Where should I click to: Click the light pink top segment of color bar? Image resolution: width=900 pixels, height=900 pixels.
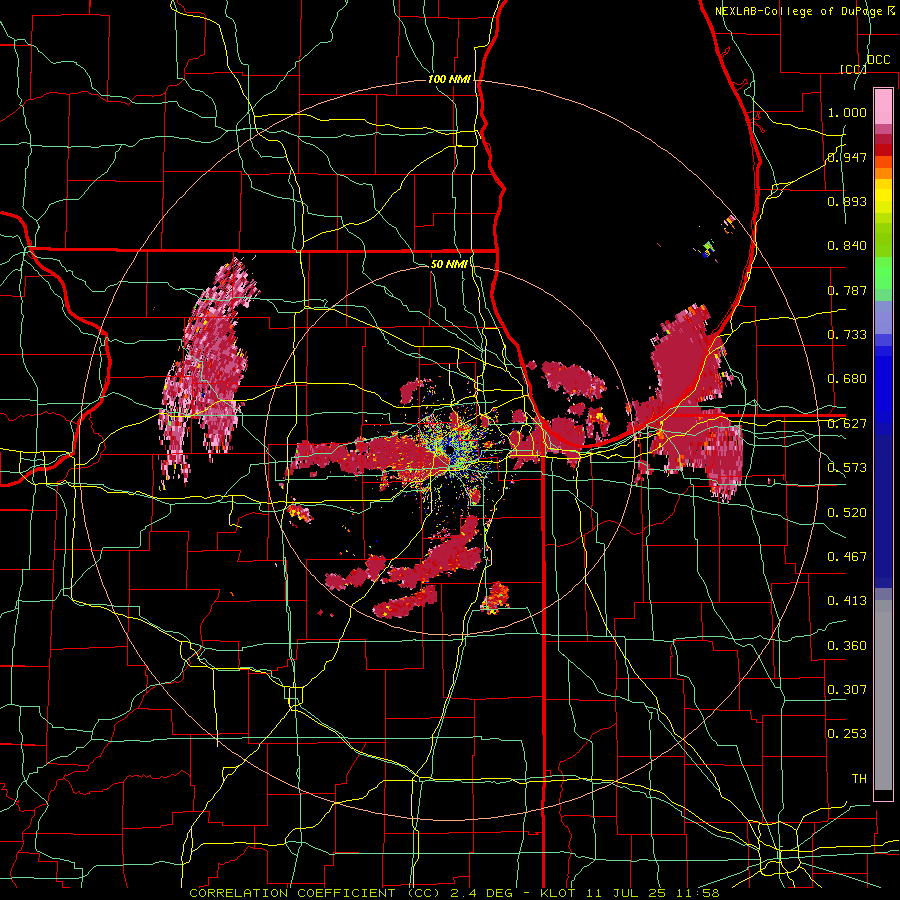(x=883, y=106)
